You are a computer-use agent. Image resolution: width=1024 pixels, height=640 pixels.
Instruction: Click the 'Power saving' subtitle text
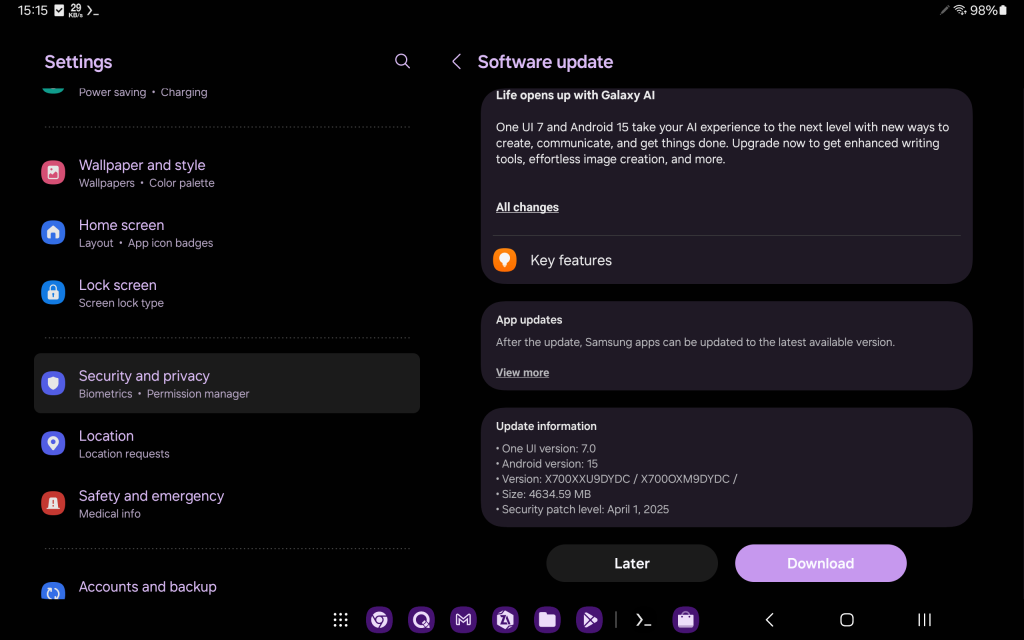click(112, 92)
